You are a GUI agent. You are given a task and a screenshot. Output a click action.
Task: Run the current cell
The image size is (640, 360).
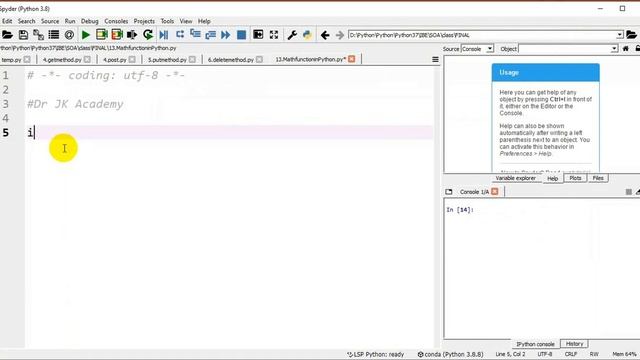coord(101,35)
